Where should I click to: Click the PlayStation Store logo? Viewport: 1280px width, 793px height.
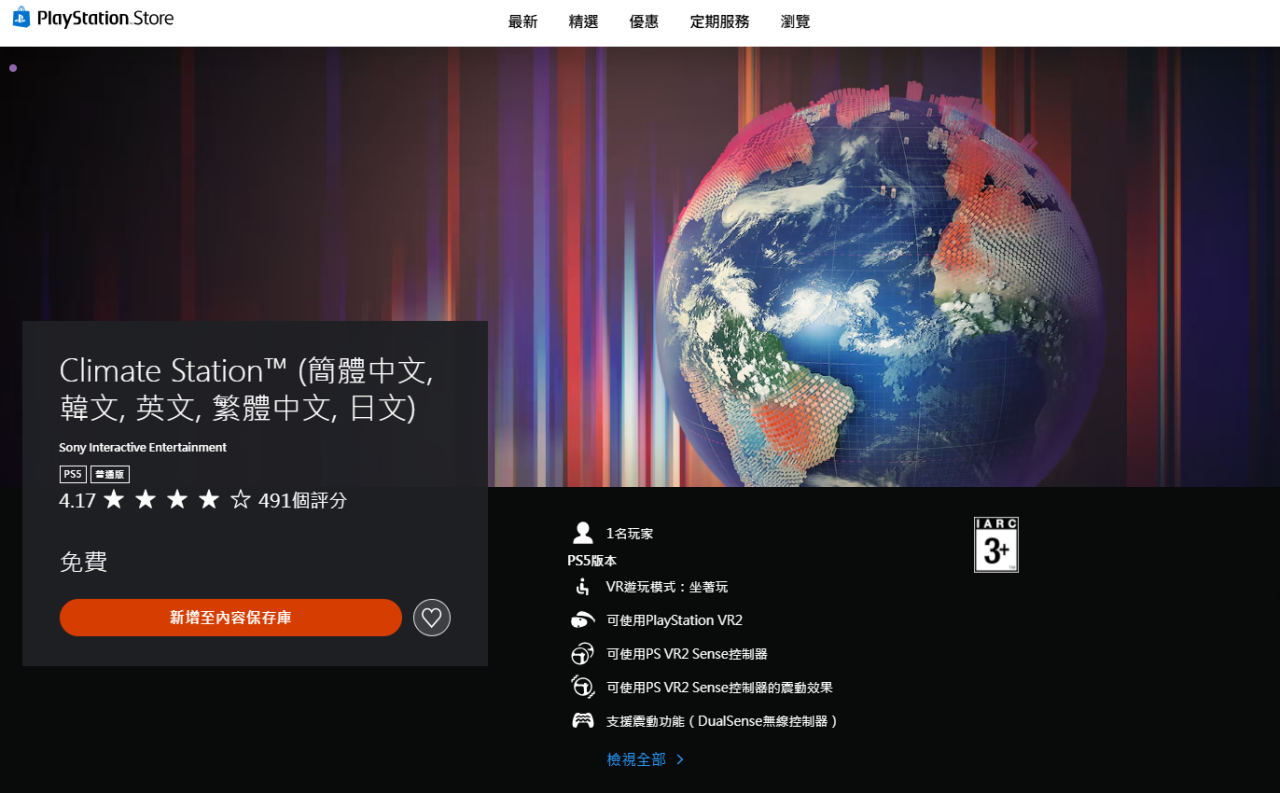(93, 18)
